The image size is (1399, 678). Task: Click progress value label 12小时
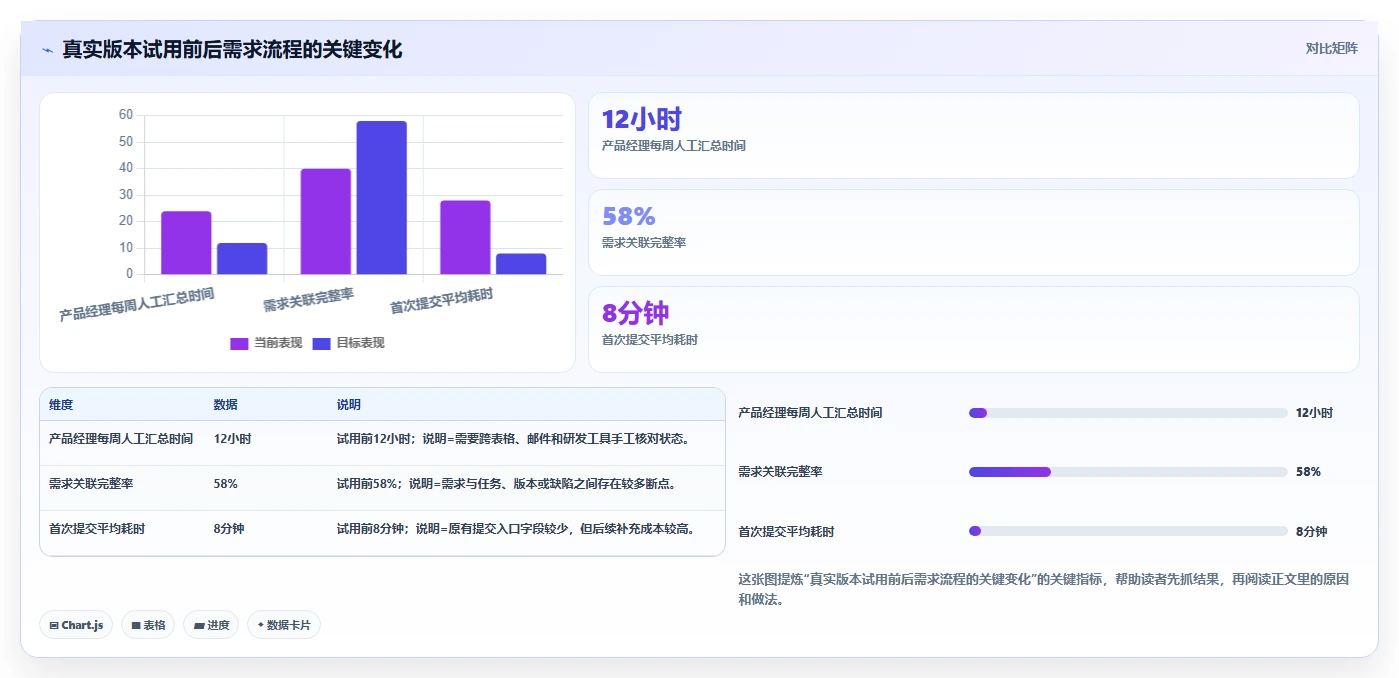click(x=1314, y=413)
